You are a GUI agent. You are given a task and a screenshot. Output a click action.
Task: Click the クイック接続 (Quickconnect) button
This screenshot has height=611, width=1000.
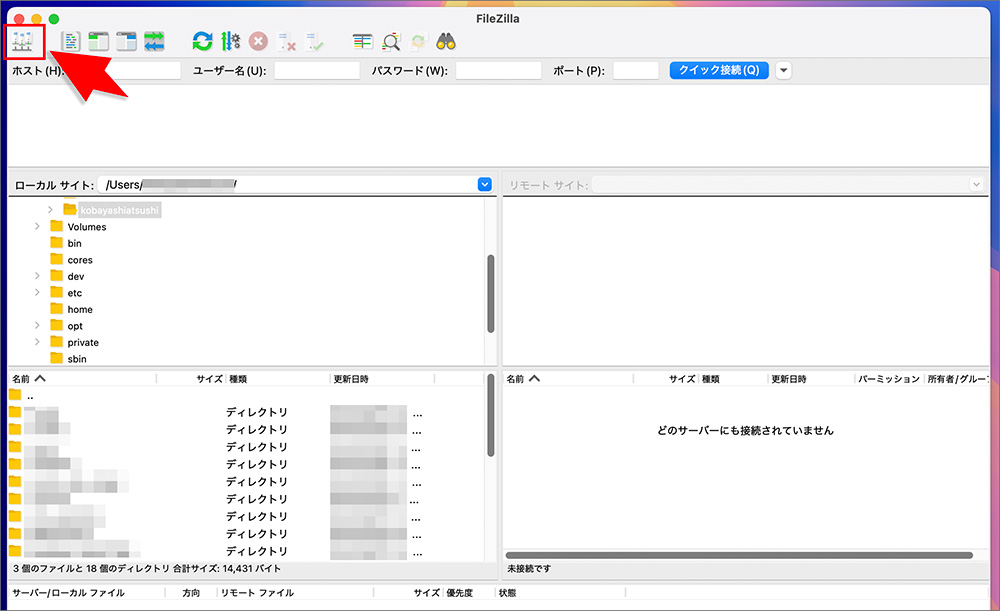pos(719,70)
